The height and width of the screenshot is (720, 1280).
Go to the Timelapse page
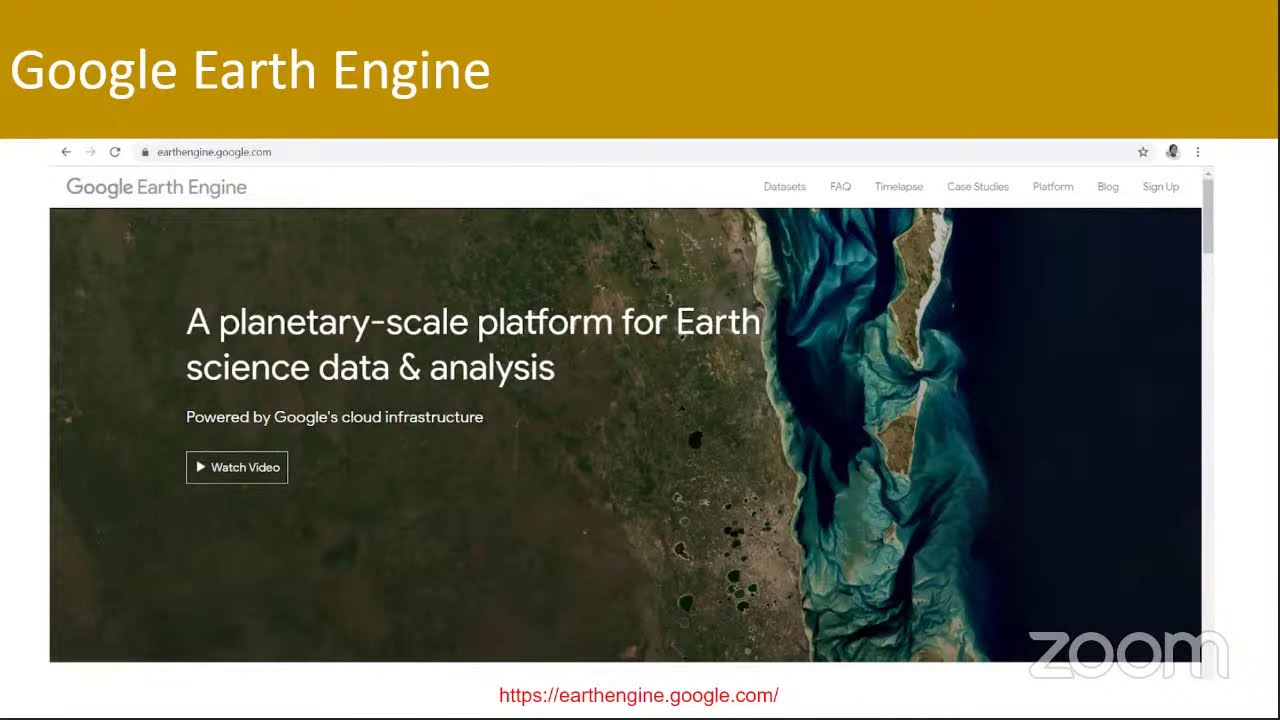899,187
